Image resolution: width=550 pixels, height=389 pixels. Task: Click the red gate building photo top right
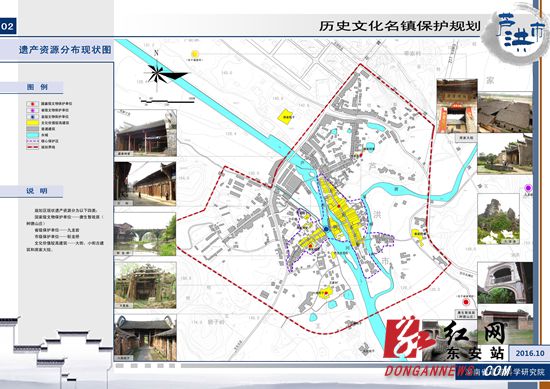point(457,106)
